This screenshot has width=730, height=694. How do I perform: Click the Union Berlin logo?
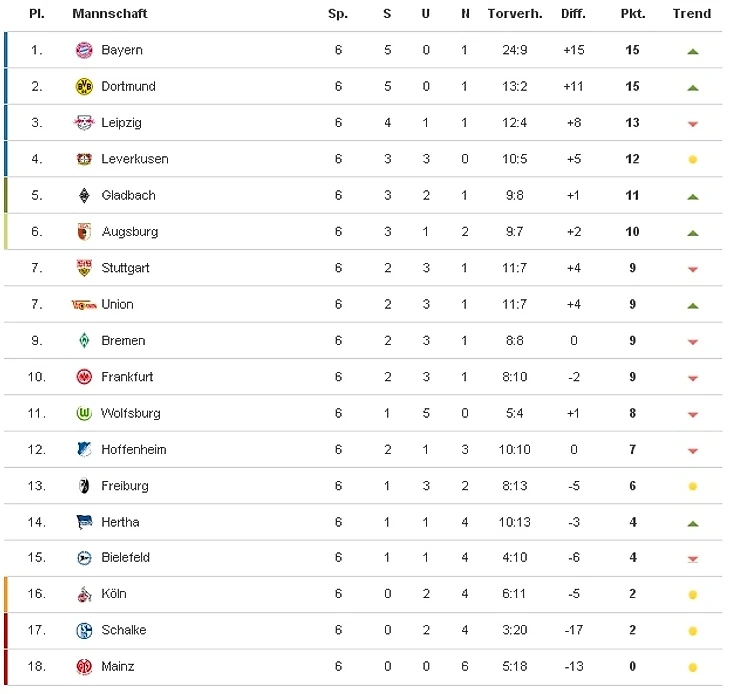click(84, 304)
